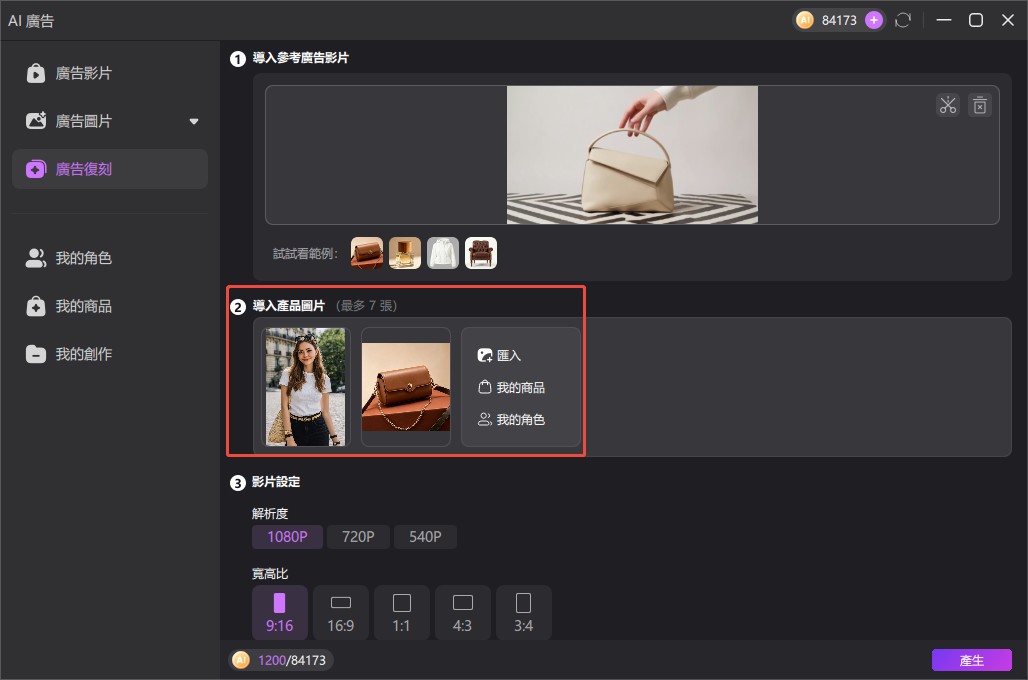Viewport: 1028px width, 680px height.
Task: Set resolution to 720P
Action: coord(358,536)
